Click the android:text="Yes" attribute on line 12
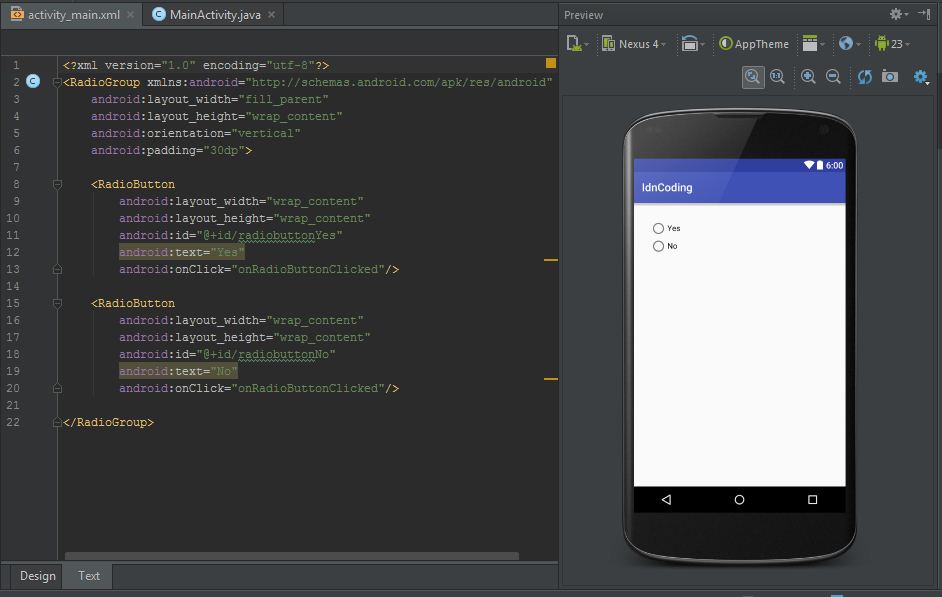 click(181, 252)
